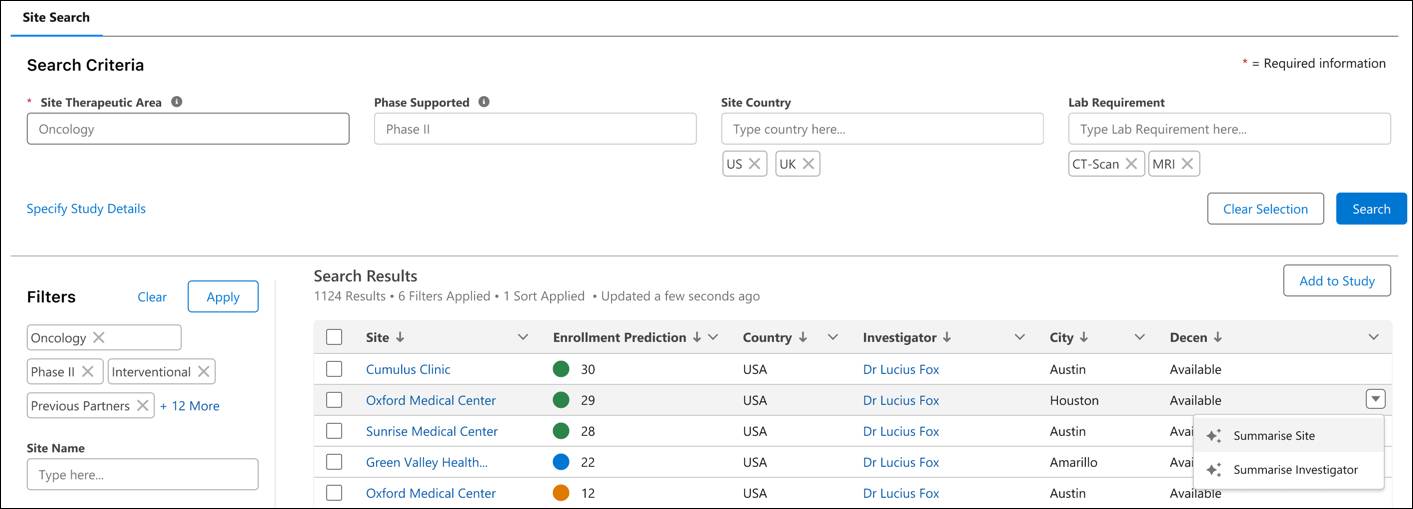Viewport: 1413px width, 509px height.
Task: Click the Search button
Action: 1371,209
